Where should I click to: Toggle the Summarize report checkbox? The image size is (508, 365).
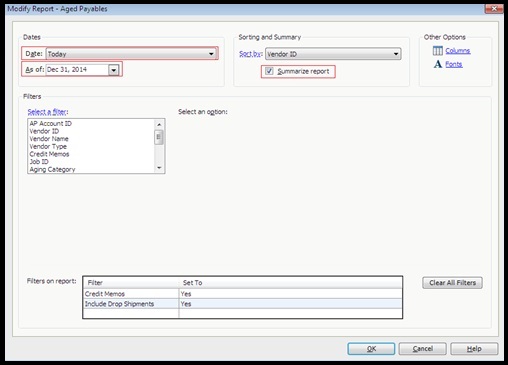pos(269,71)
